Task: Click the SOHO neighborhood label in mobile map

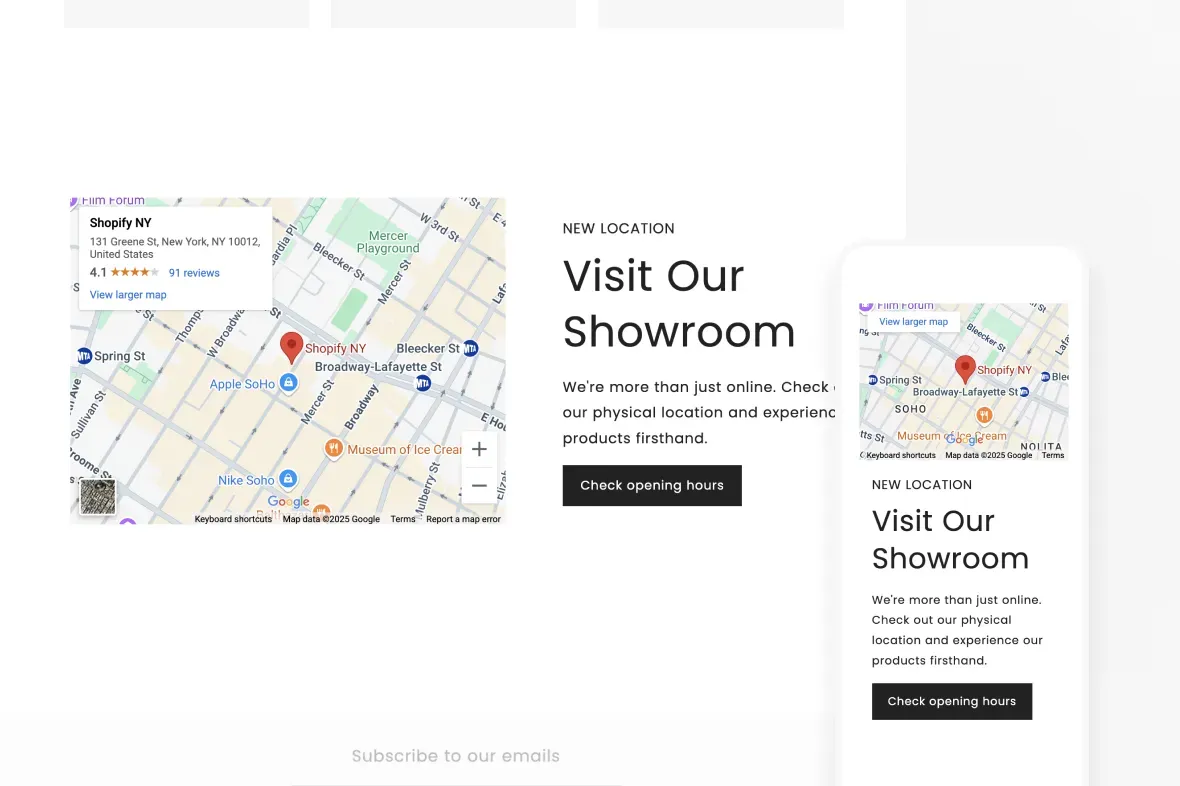Action: point(910,409)
